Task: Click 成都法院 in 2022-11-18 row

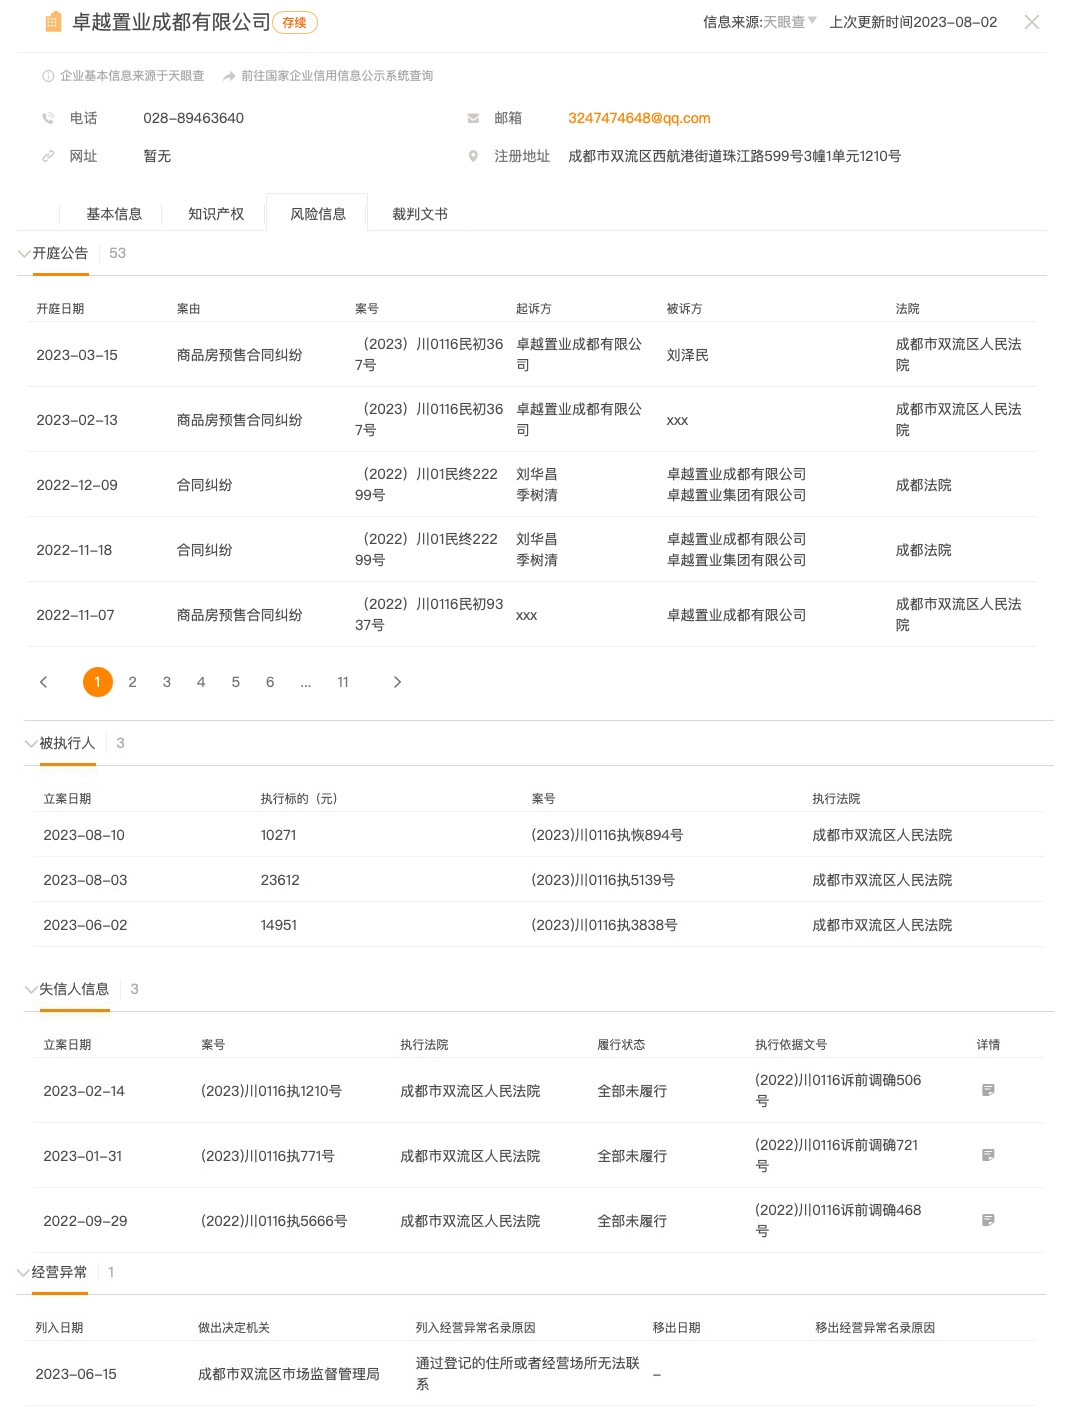Action: (x=924, y=550)
